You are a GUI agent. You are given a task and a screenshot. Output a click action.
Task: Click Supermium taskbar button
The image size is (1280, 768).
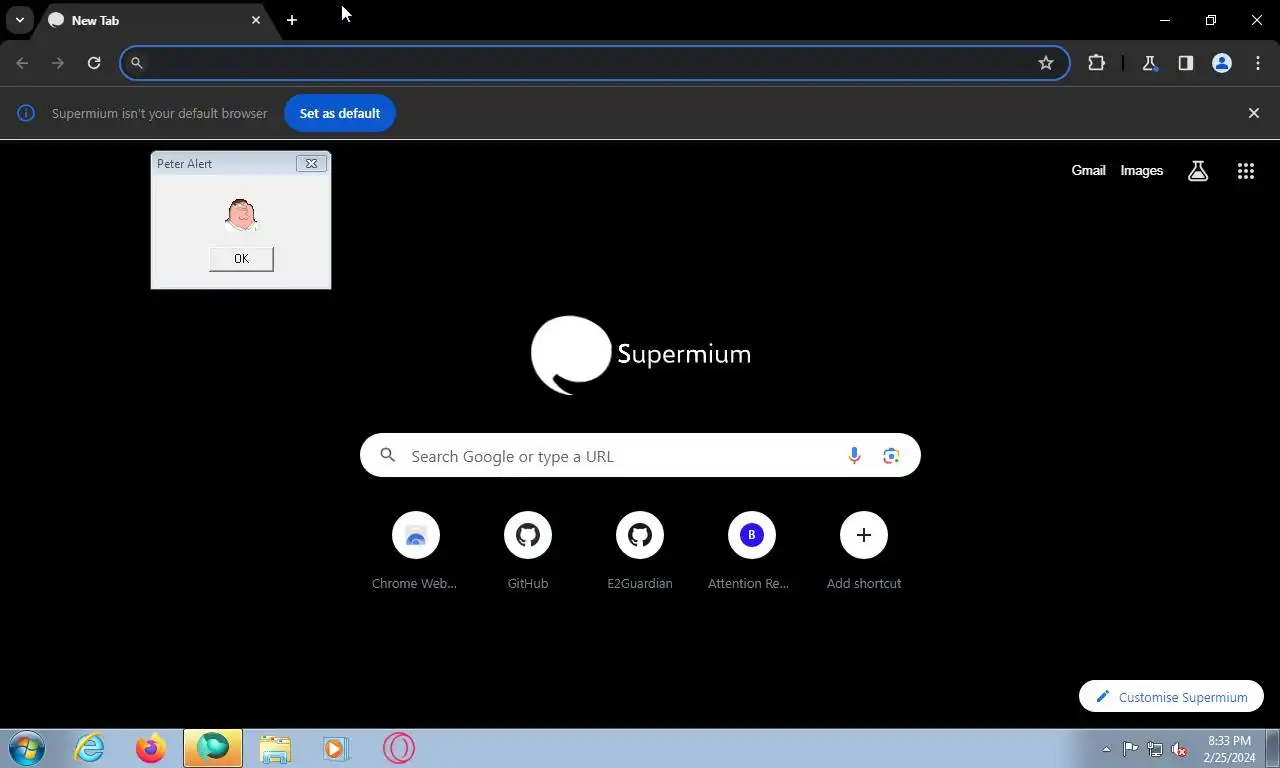[x=213, y=748]
